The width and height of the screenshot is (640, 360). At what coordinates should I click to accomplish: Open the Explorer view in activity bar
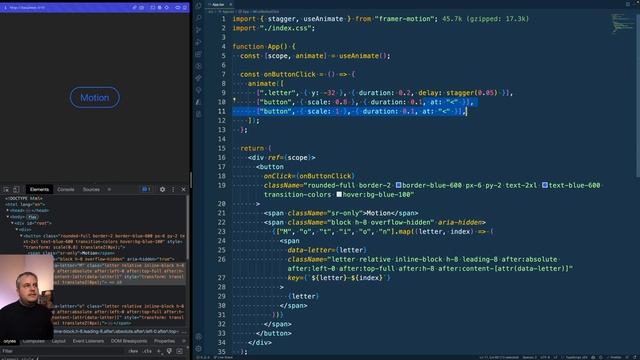(199, 6)
